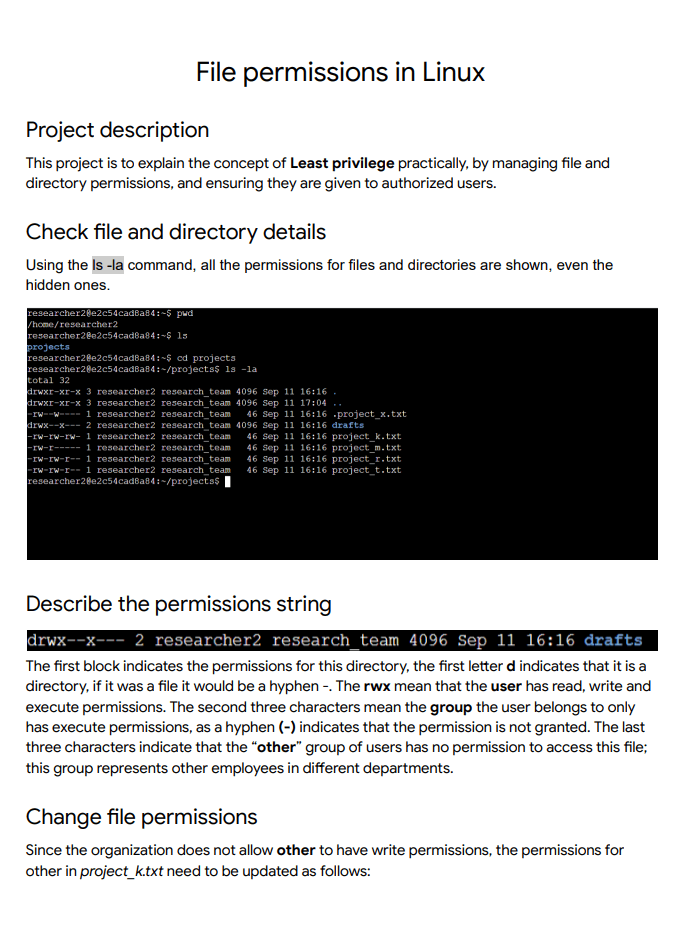Click the project_m.txt file row
The height and width of the screenshot is (926, 698).
click(214, 448)
